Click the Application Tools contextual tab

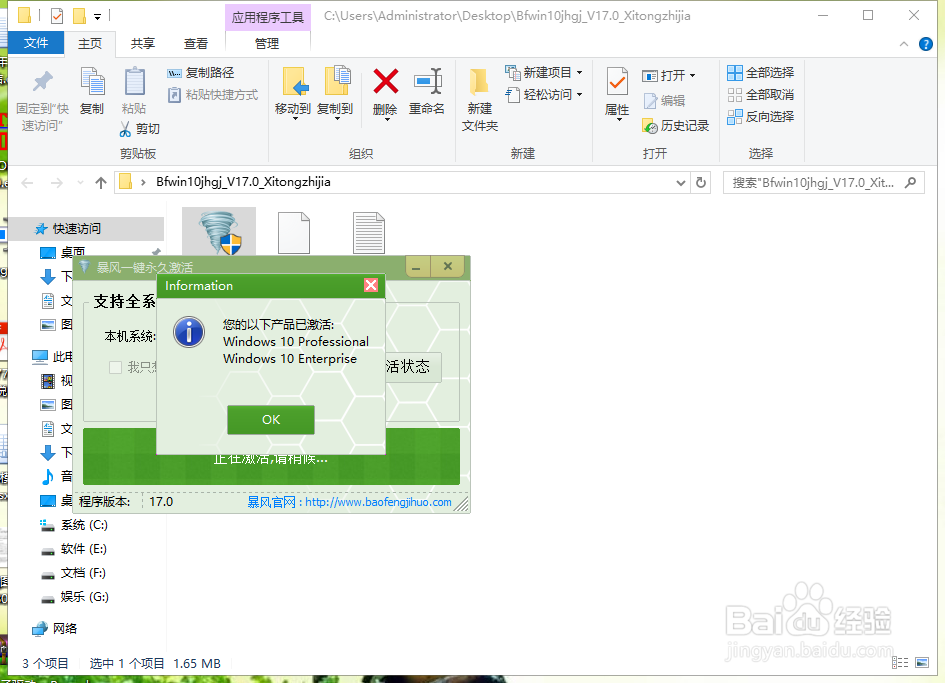(268, 17)
